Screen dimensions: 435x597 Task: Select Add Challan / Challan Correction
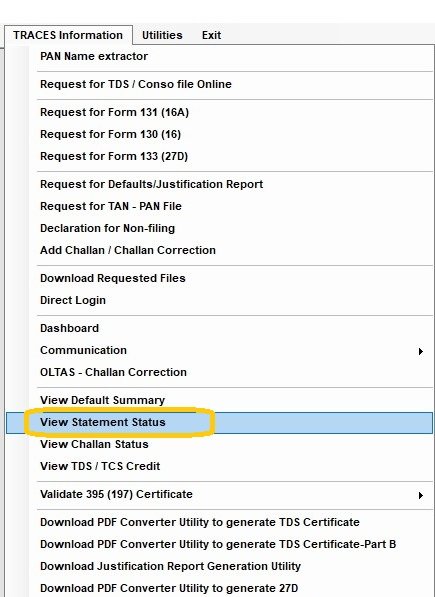point(220,250)
